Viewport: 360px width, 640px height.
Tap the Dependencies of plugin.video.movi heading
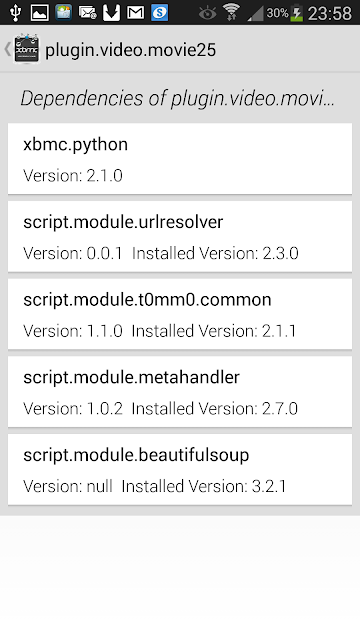coord(178,98)
